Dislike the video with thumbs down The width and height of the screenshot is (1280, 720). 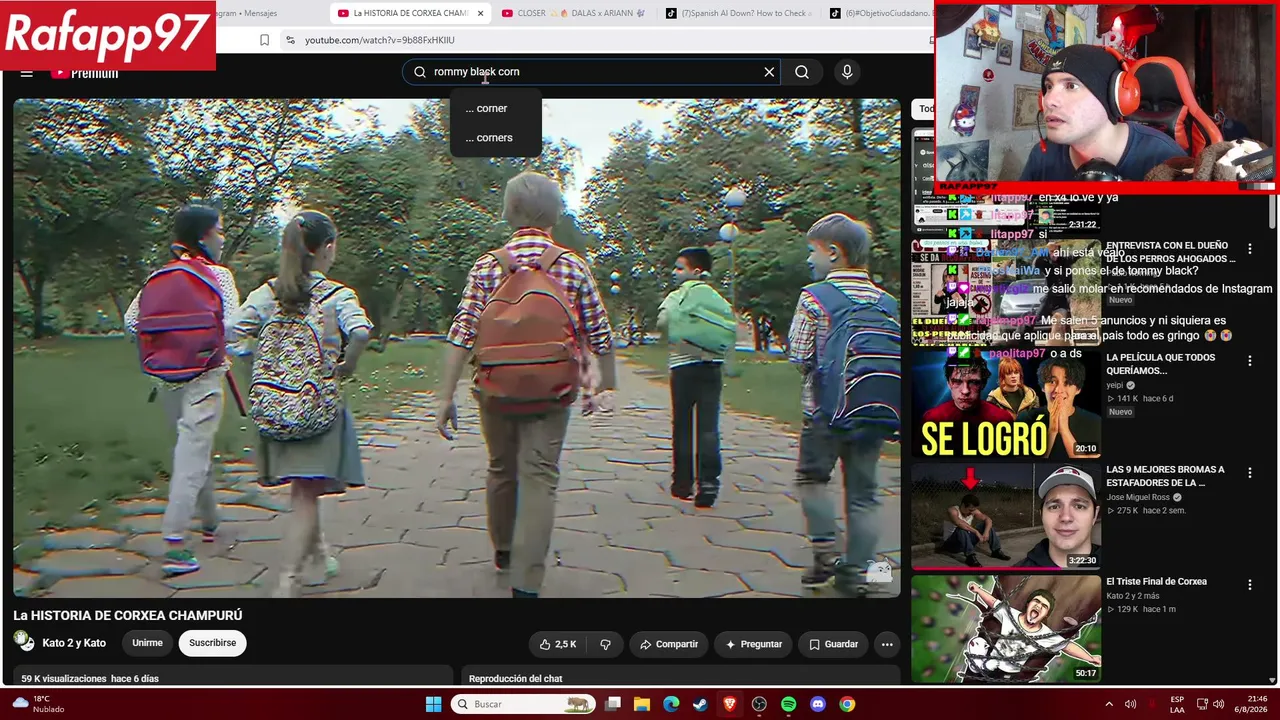(x=605, y=644)
